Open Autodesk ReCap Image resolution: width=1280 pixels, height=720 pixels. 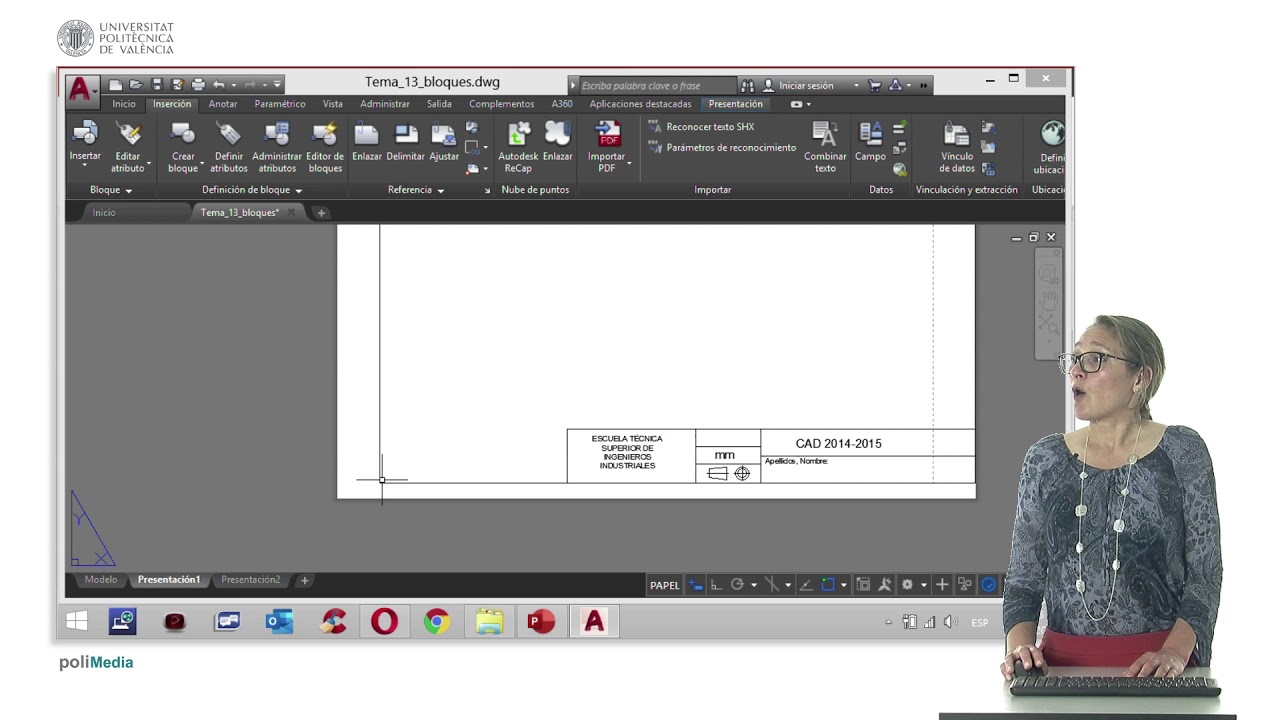pyautogui.click(x=518, y=147)
